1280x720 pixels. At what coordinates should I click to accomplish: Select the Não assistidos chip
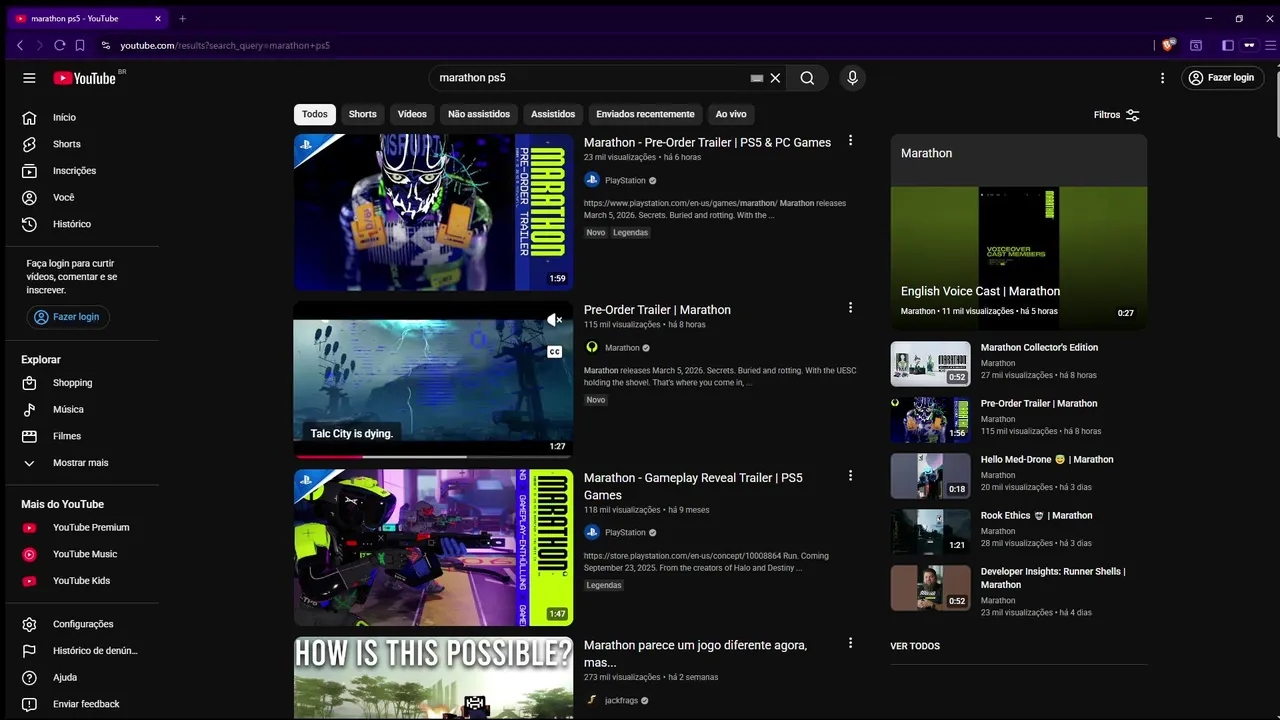point(479,114)
